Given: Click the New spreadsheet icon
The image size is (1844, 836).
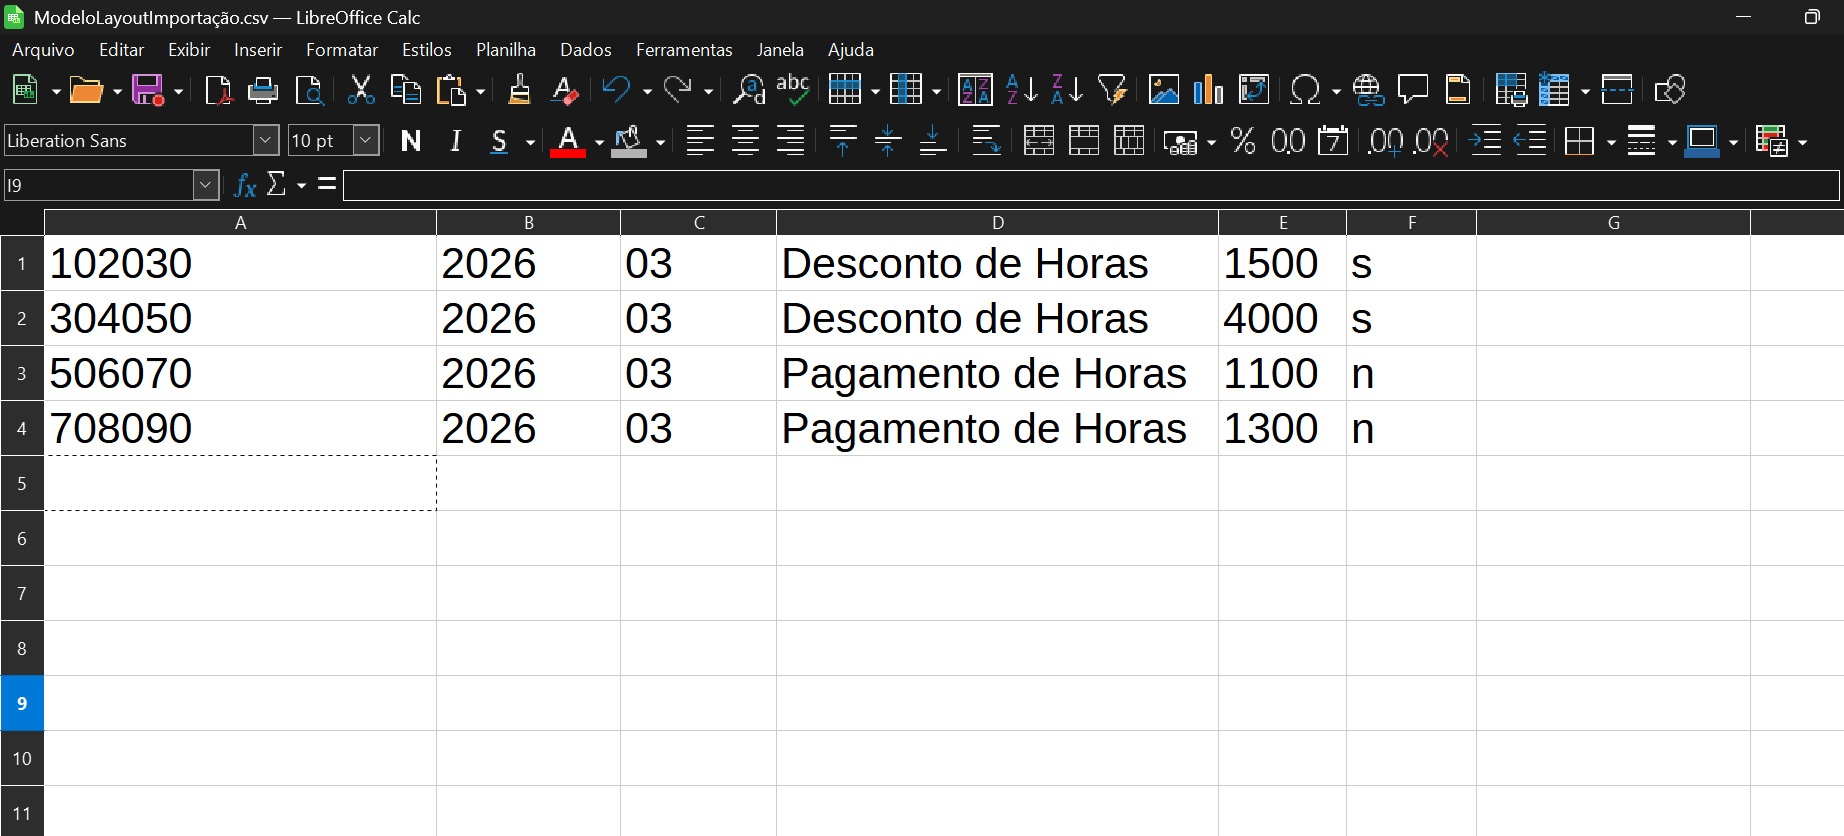Looking at the screenshot, I should (25, 90).
